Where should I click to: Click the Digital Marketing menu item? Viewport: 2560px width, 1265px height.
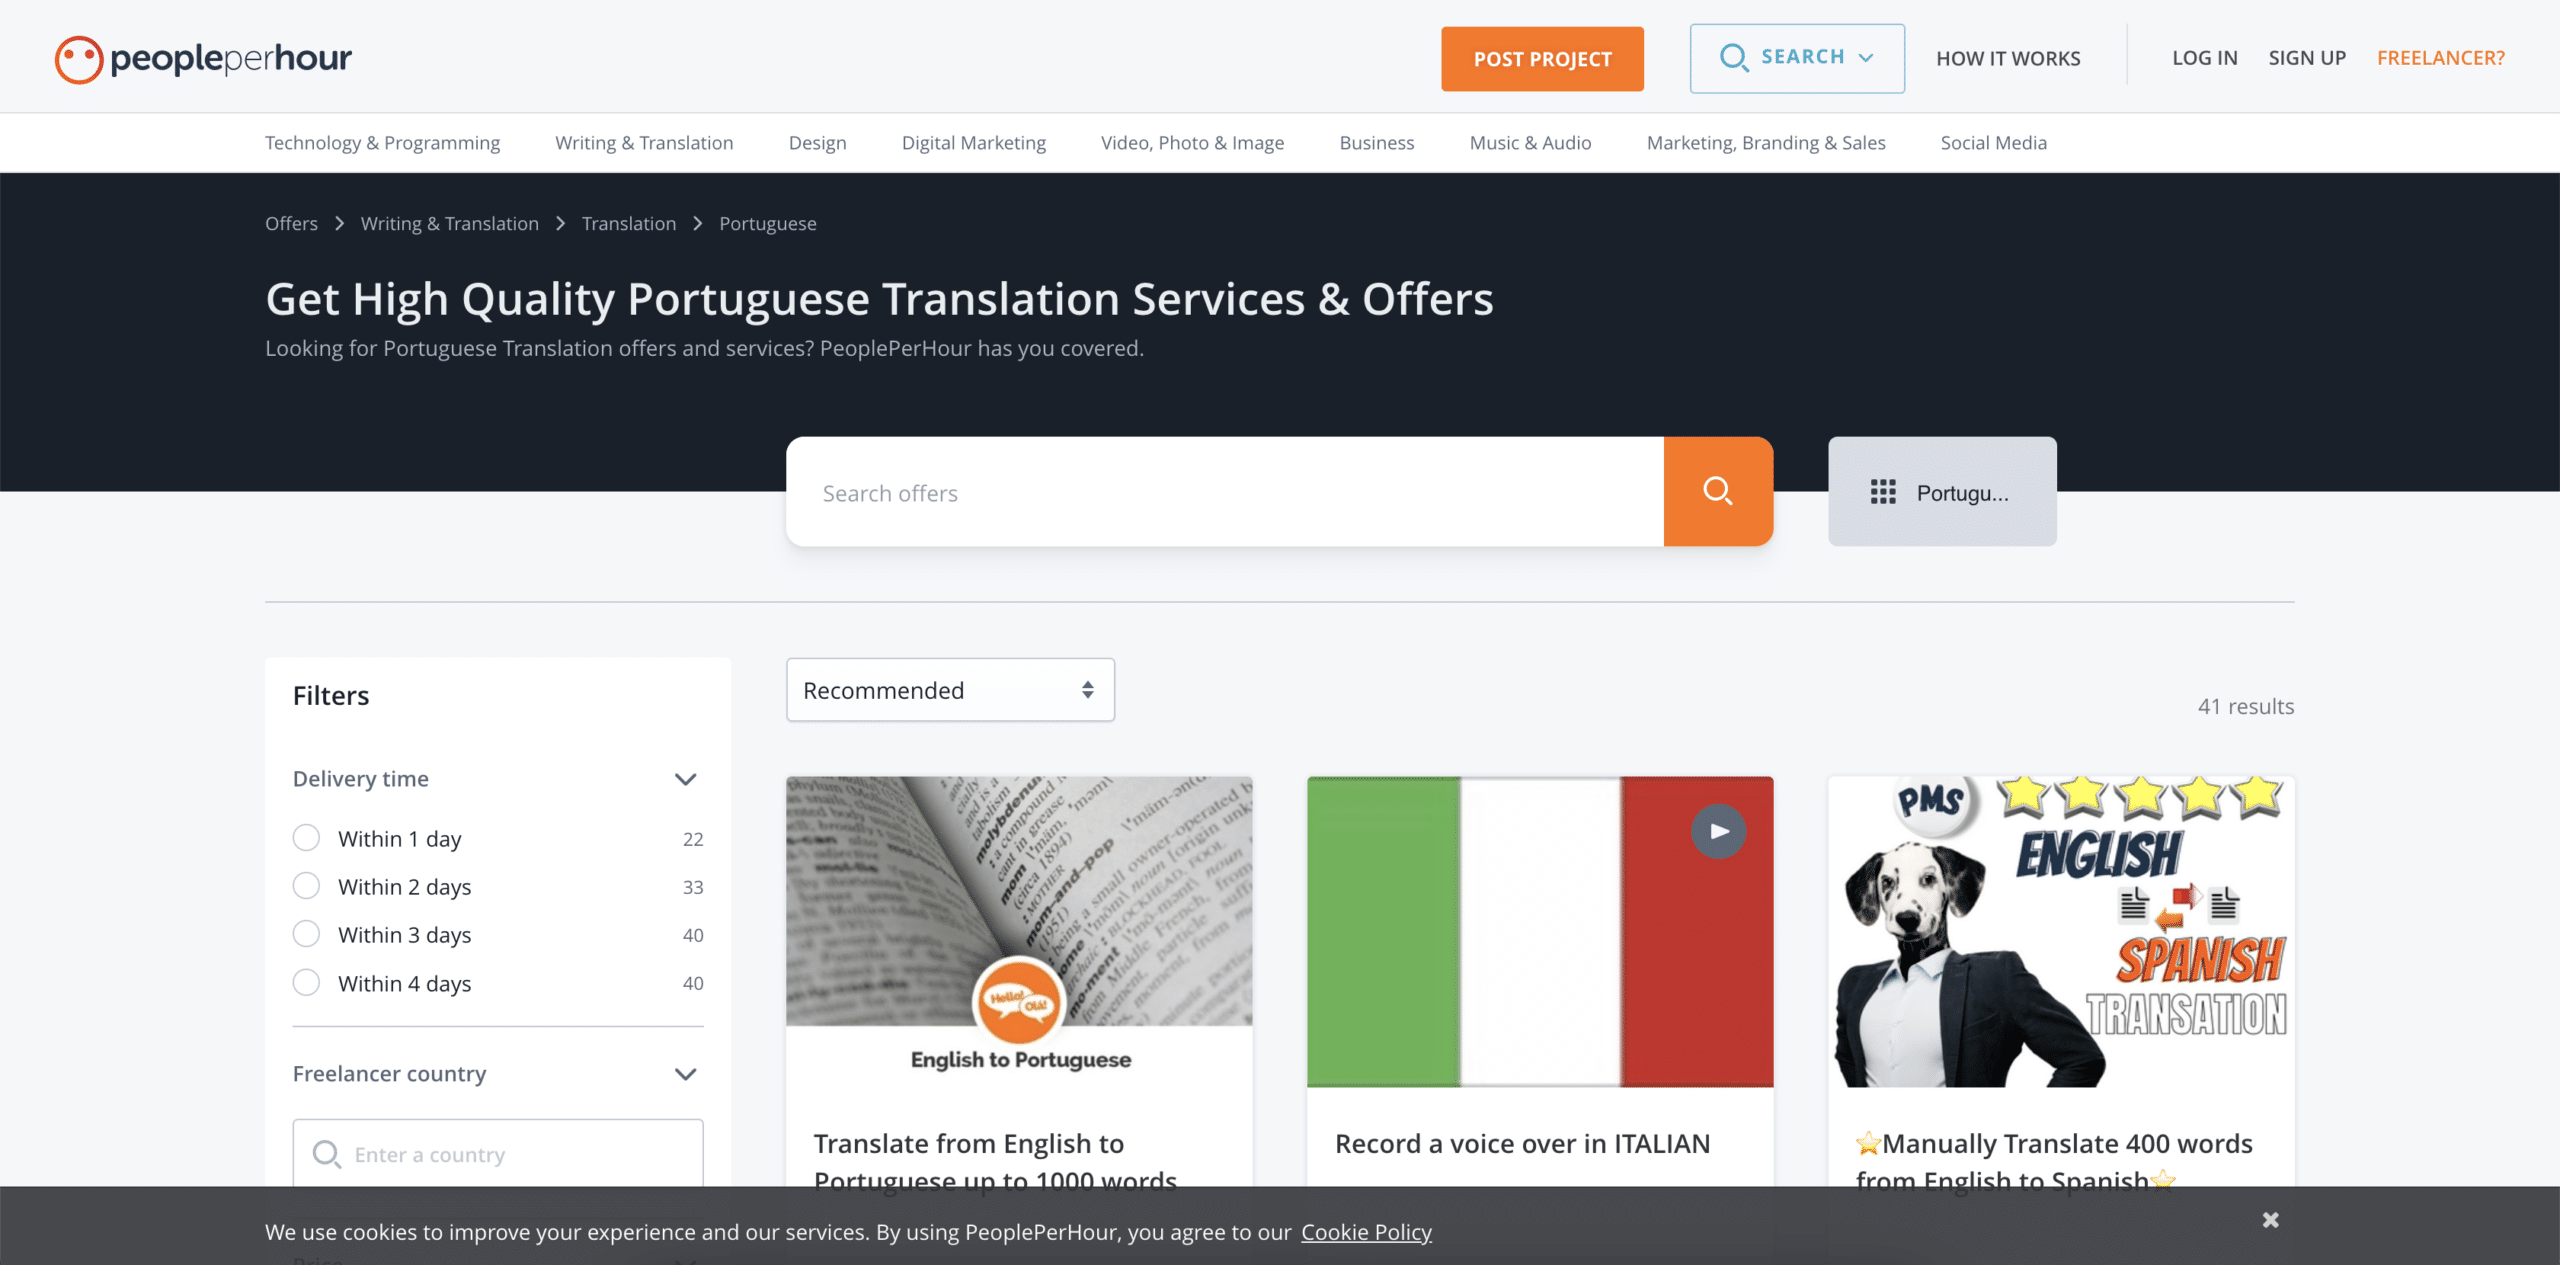coord(971,142)
